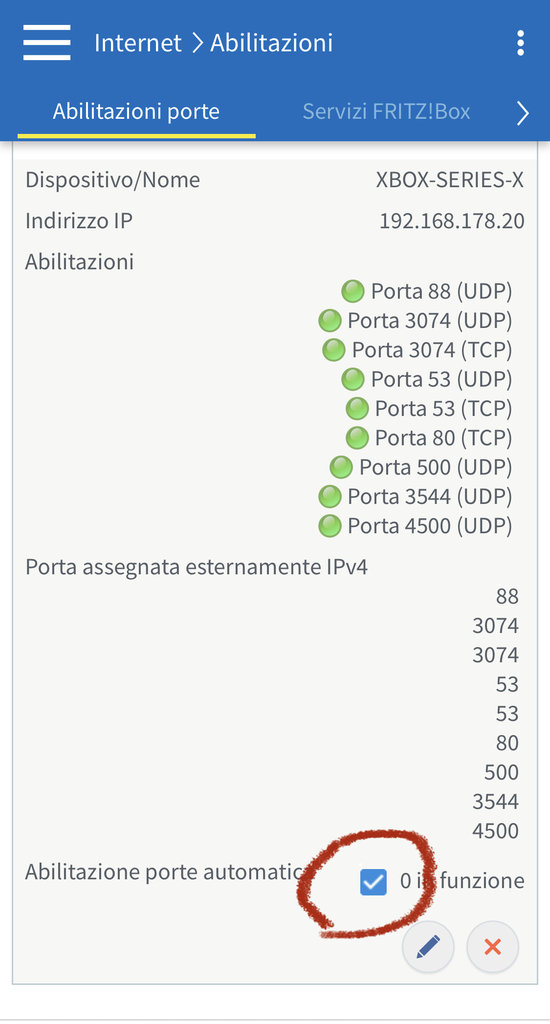
Task: Click the green status dot for Porta 80 (TCP)
Action: (x=357, y=438)
